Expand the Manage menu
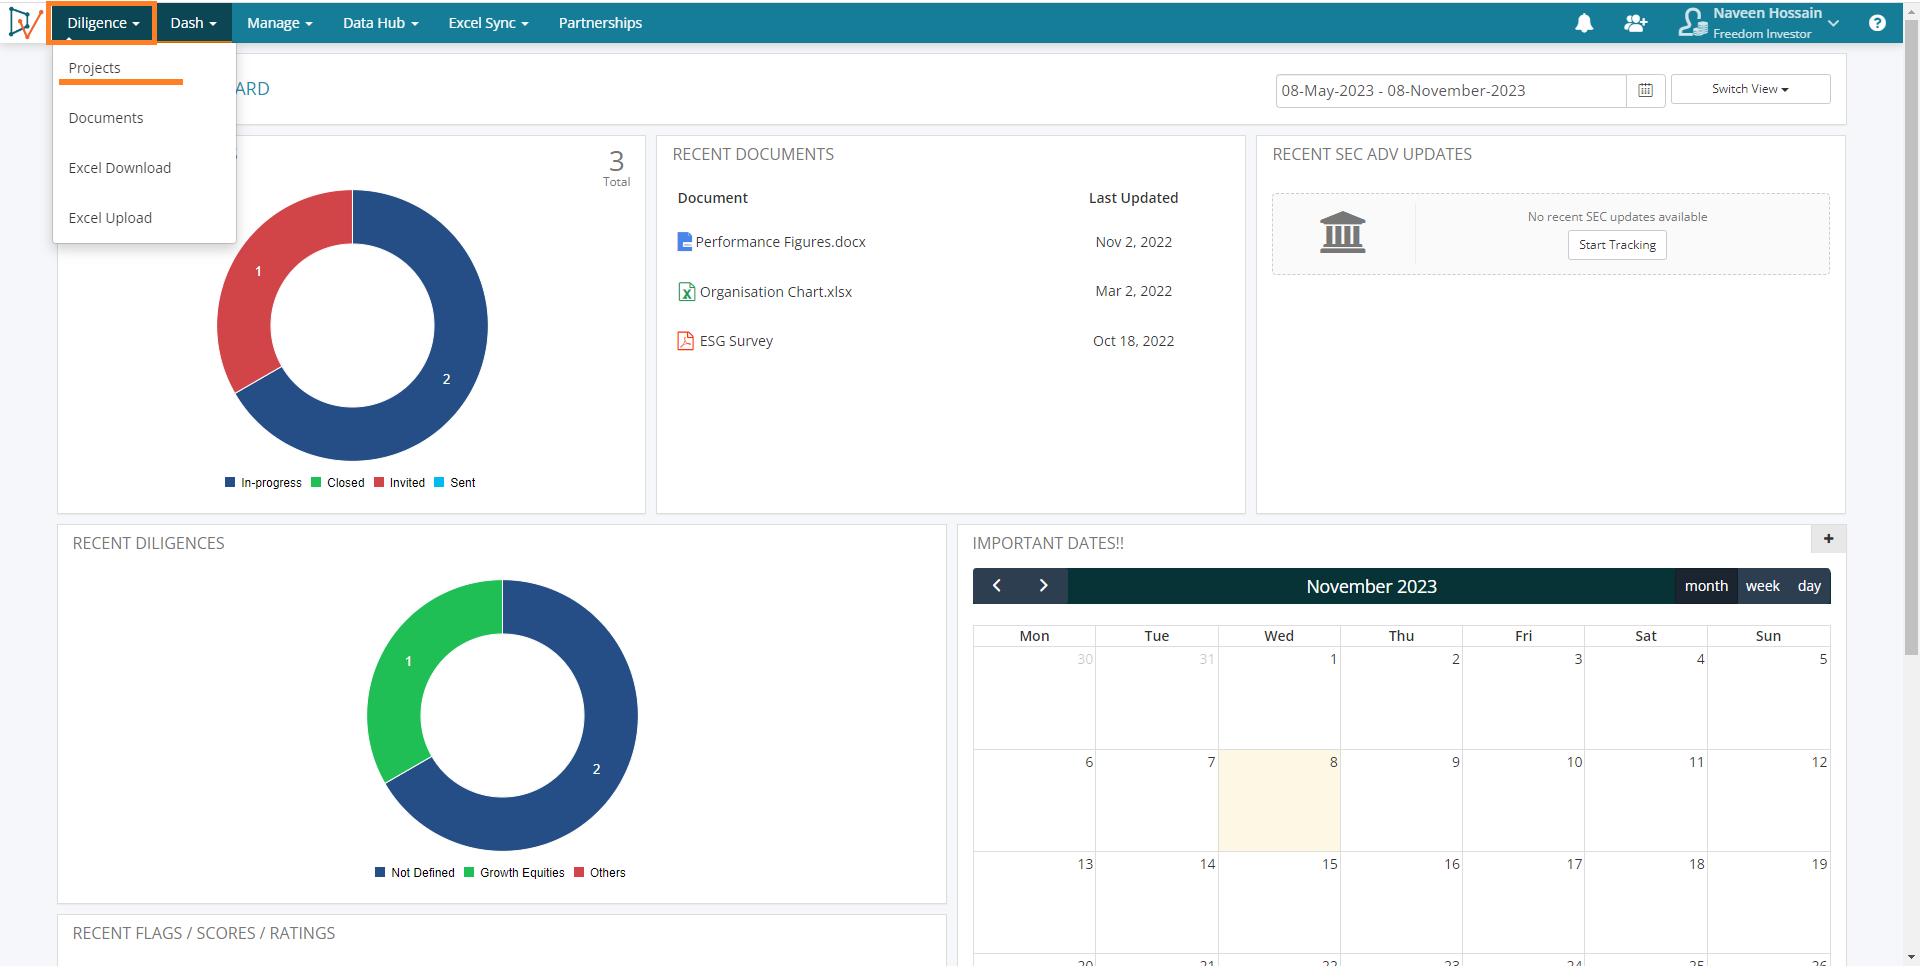Viewport: 1920px width, 966px height. 280,23
